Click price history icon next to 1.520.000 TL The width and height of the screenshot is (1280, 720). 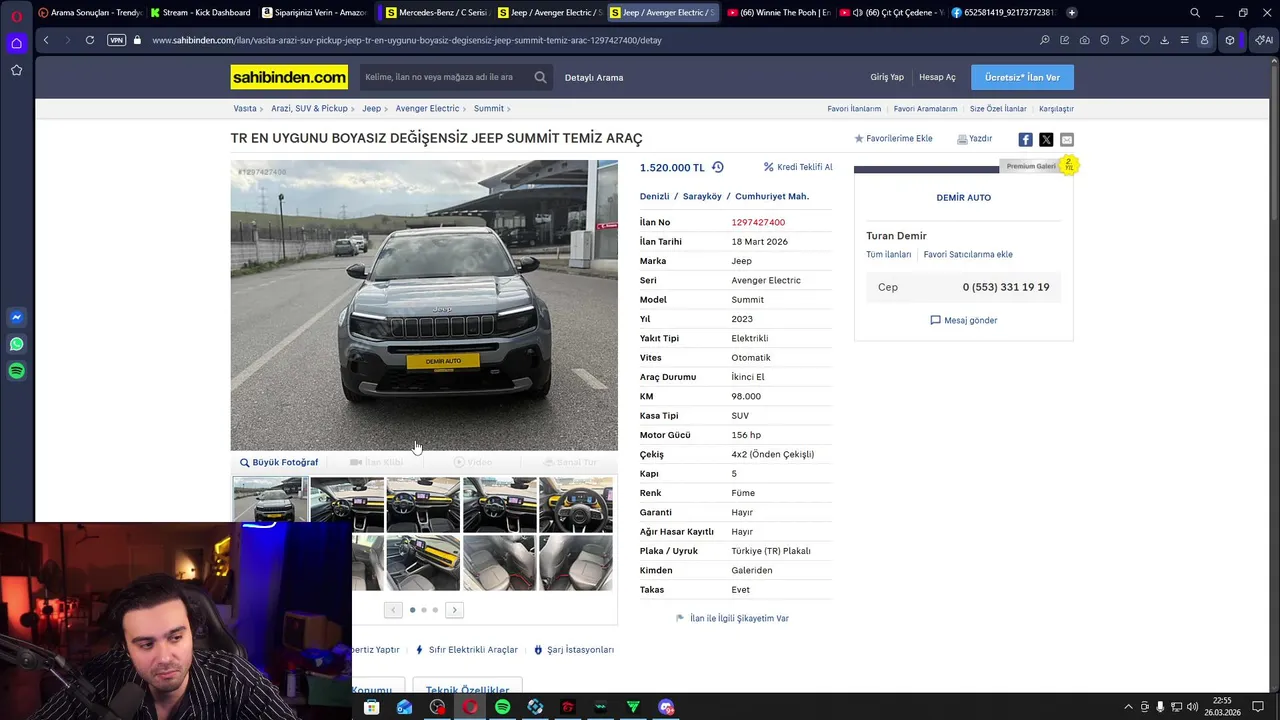click(x=717, y=167)
